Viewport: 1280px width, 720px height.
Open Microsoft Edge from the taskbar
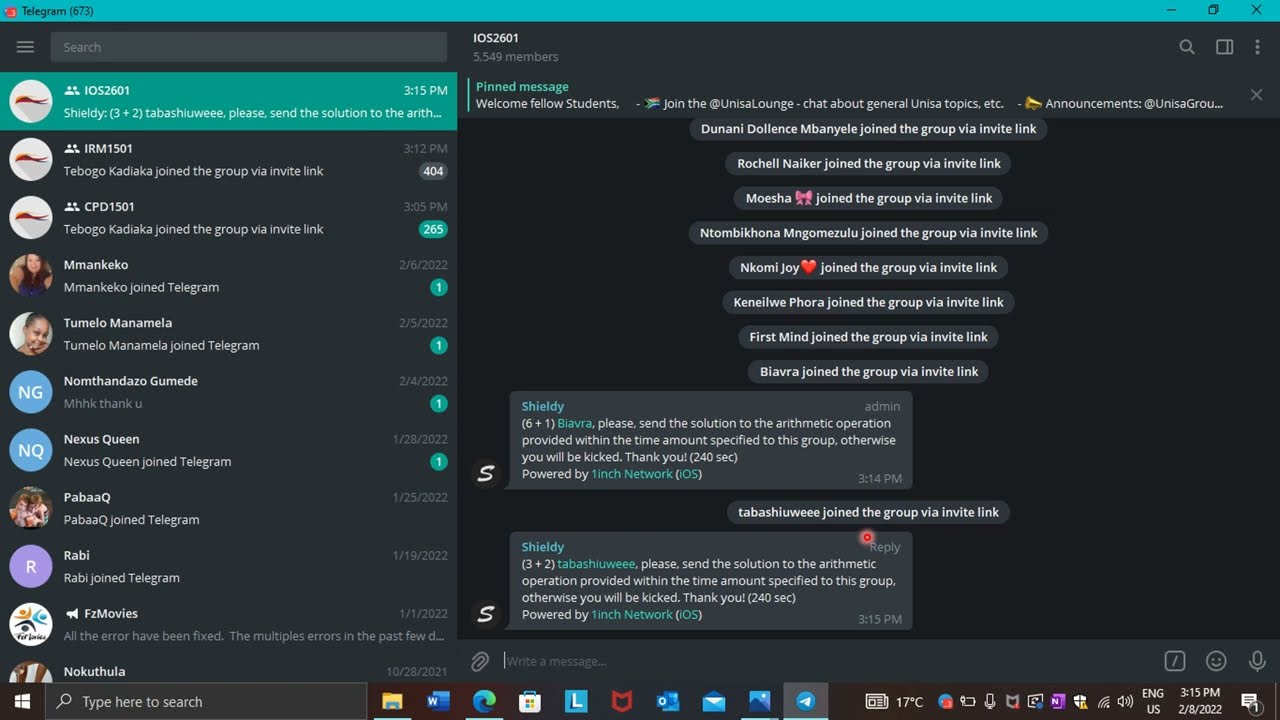(x=484, y=701)
